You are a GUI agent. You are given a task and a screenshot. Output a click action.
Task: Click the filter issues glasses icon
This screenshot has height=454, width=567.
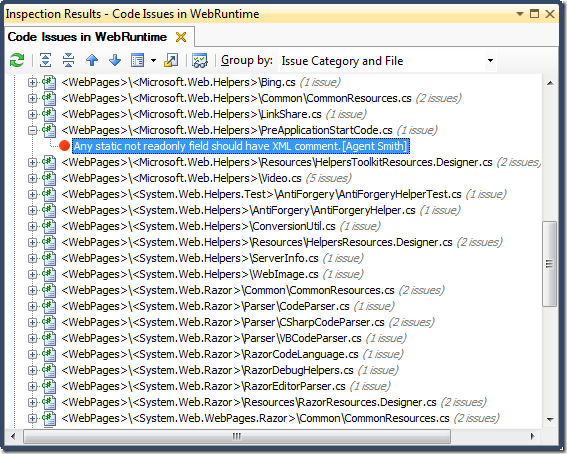point(200,60)
